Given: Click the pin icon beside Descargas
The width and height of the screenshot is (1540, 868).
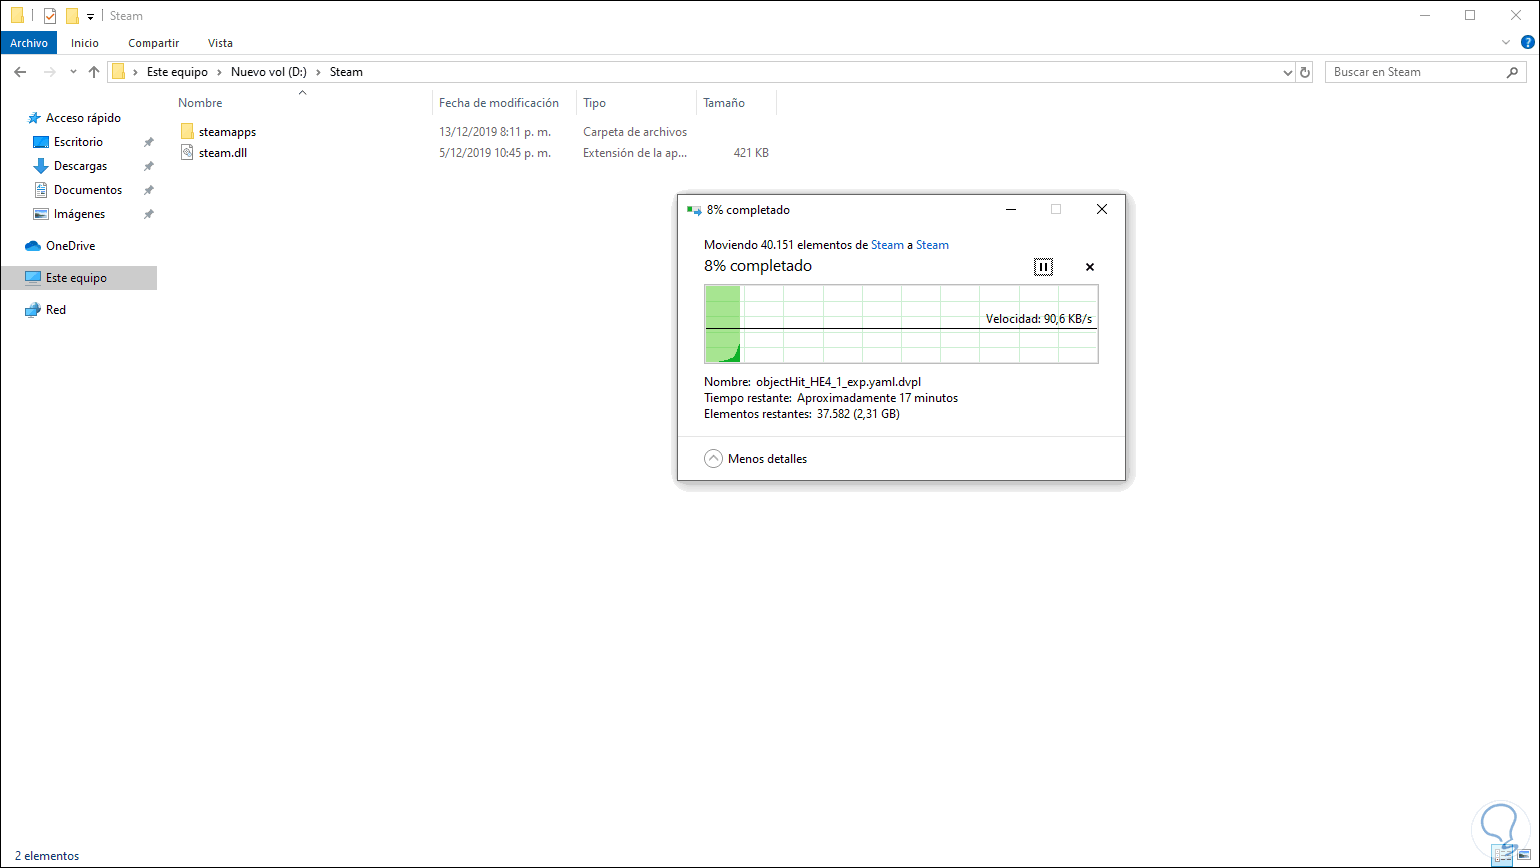Looking at the screenshot, I should point(149,166).
